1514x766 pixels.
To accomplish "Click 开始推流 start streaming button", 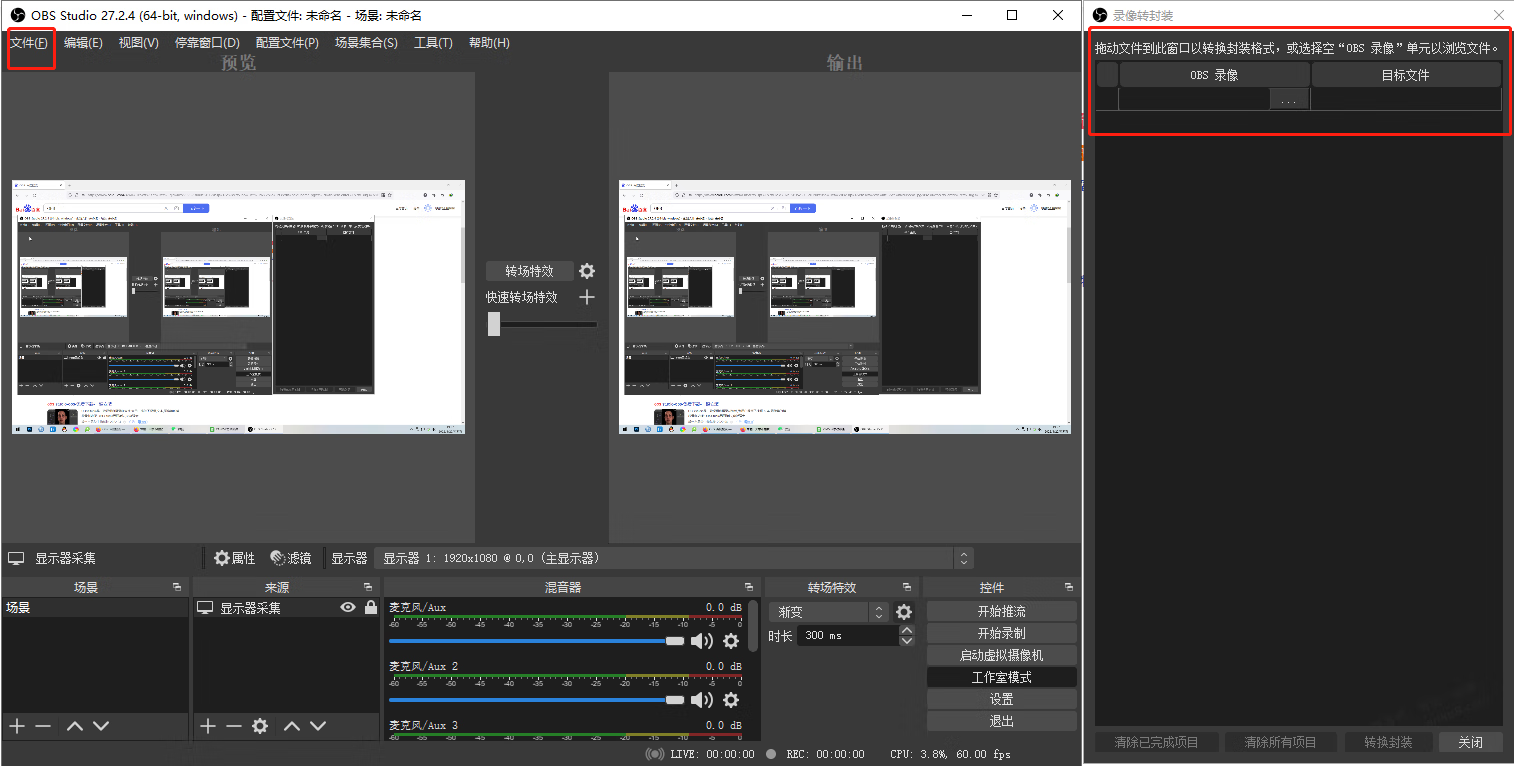I will click(x=1002, y=611).
